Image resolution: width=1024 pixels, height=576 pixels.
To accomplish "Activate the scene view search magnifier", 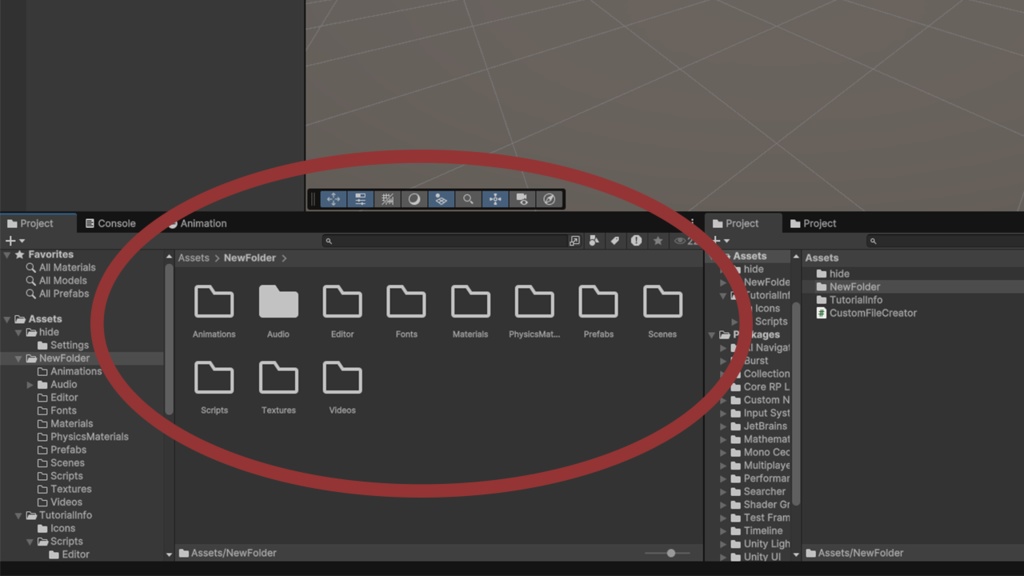I will [x=468, y=199].
